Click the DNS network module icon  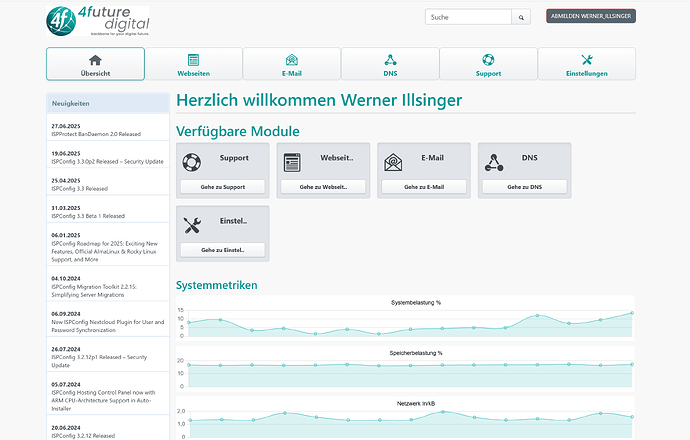pyautogui.click(x=493, y=160)
